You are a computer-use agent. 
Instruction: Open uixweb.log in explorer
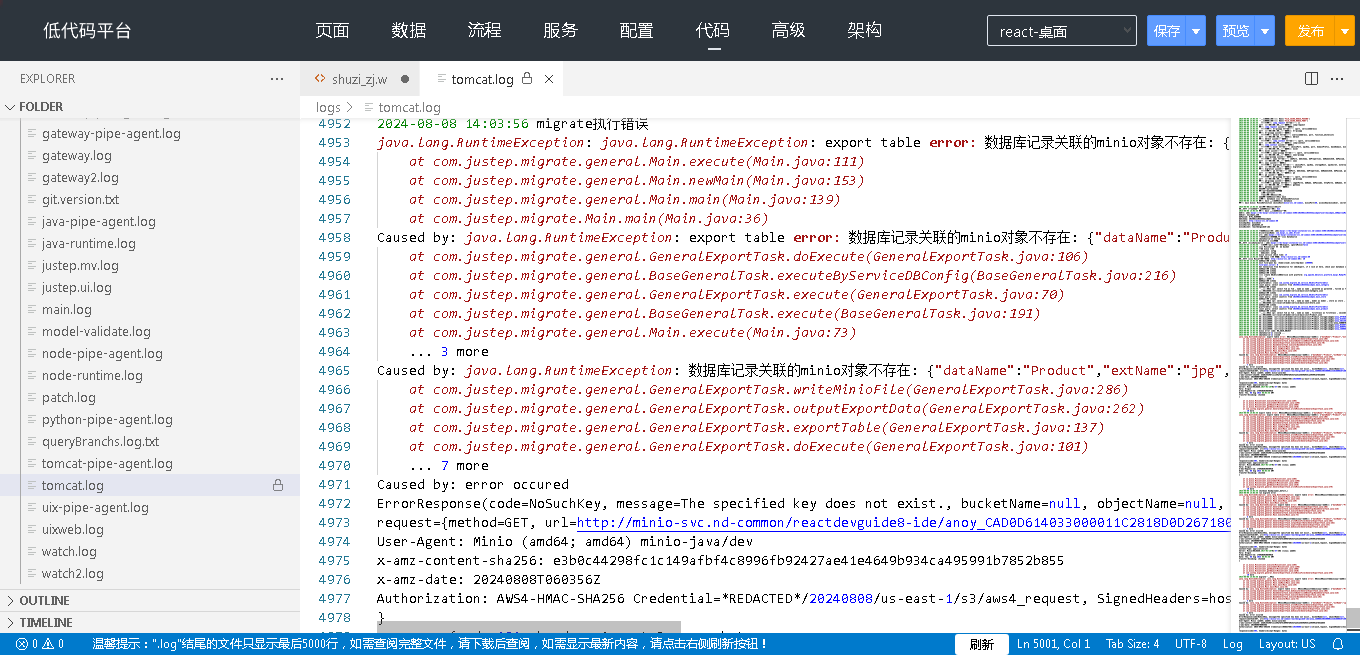coord(72,529)
